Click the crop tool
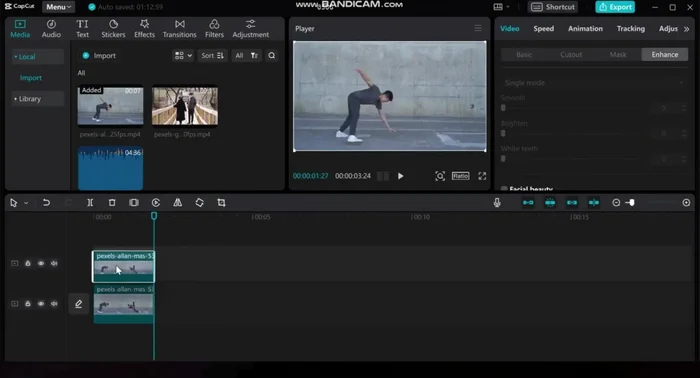This screenshot has height=378, width=700. click(221, 203)
